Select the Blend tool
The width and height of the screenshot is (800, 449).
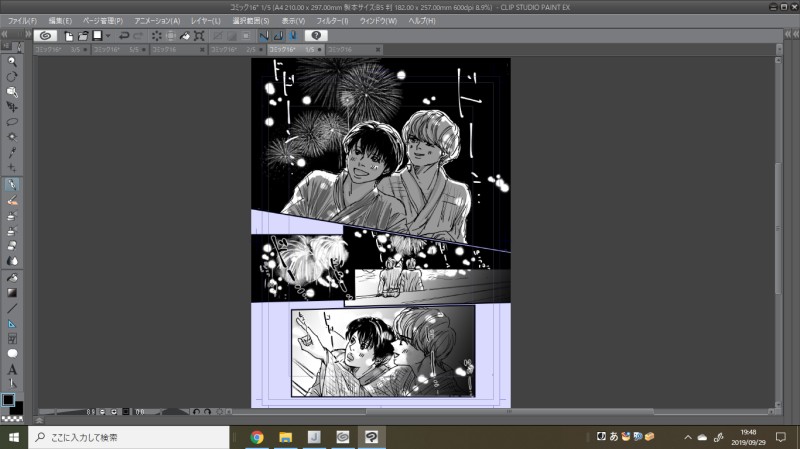[x=12, y=261]
